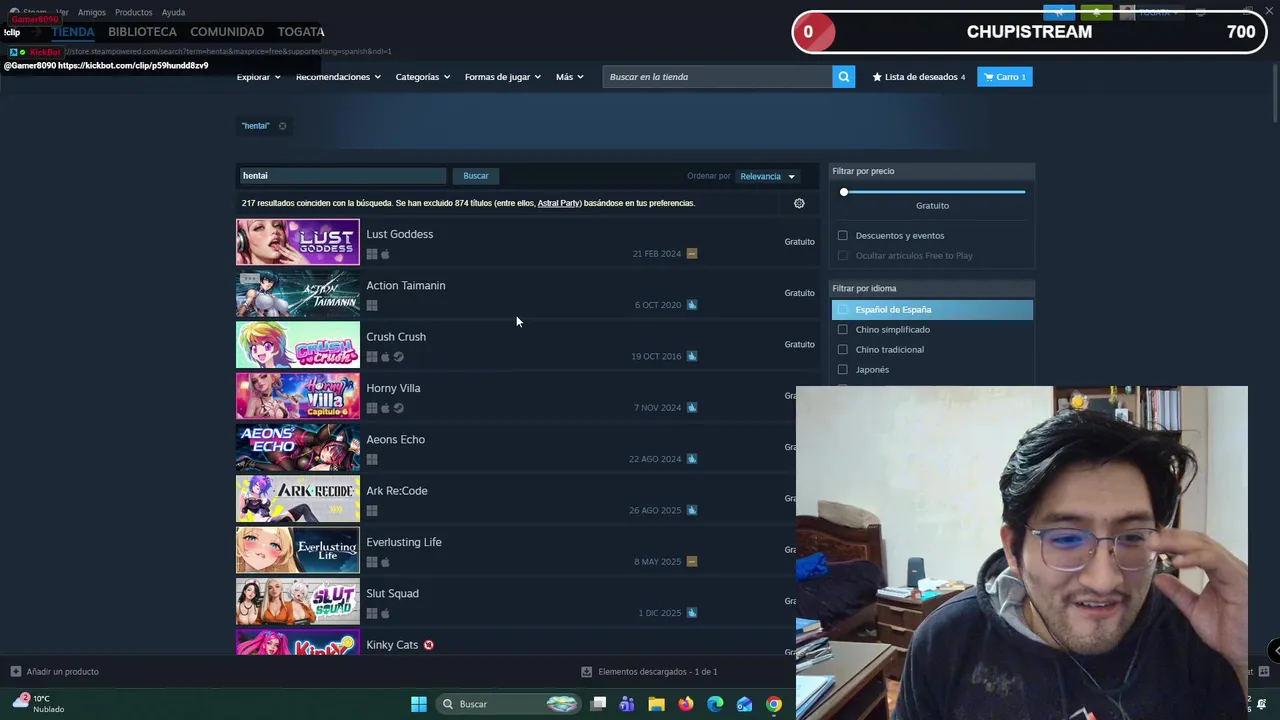
Task: Open the Amigos menu
Action: click(x=92, y=12)
